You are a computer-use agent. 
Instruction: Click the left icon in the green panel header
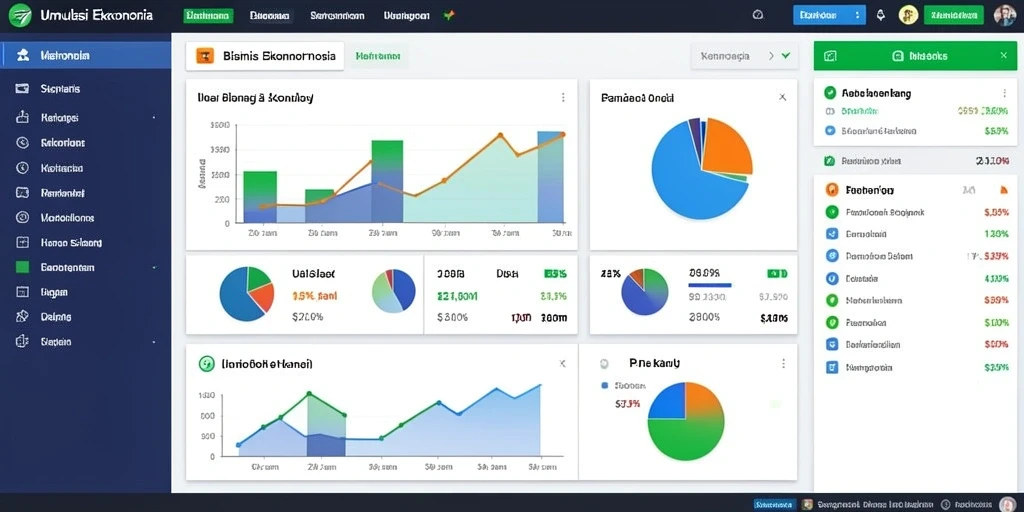(x=830, y=56)
